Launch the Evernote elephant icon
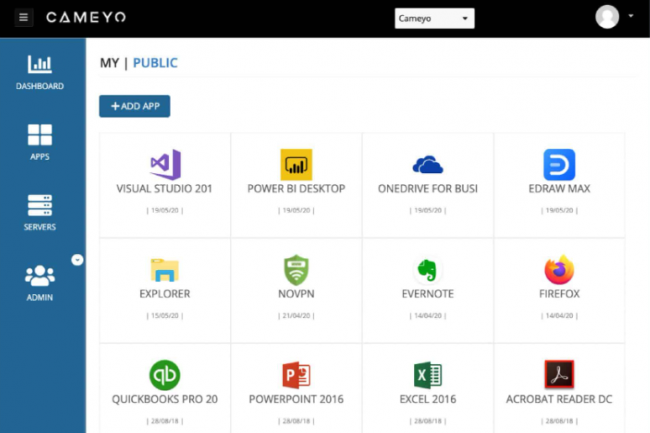The image size is (650, 433). [x=427, y=270]
